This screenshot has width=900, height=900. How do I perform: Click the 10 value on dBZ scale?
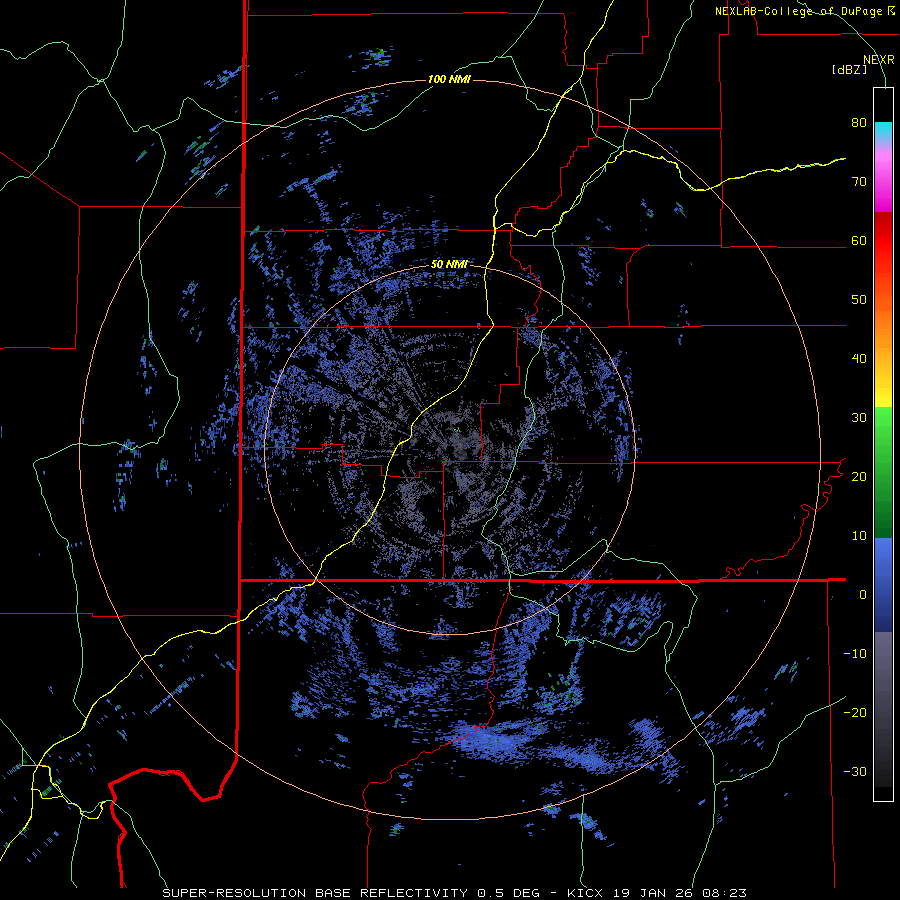(x=859, y=536)
